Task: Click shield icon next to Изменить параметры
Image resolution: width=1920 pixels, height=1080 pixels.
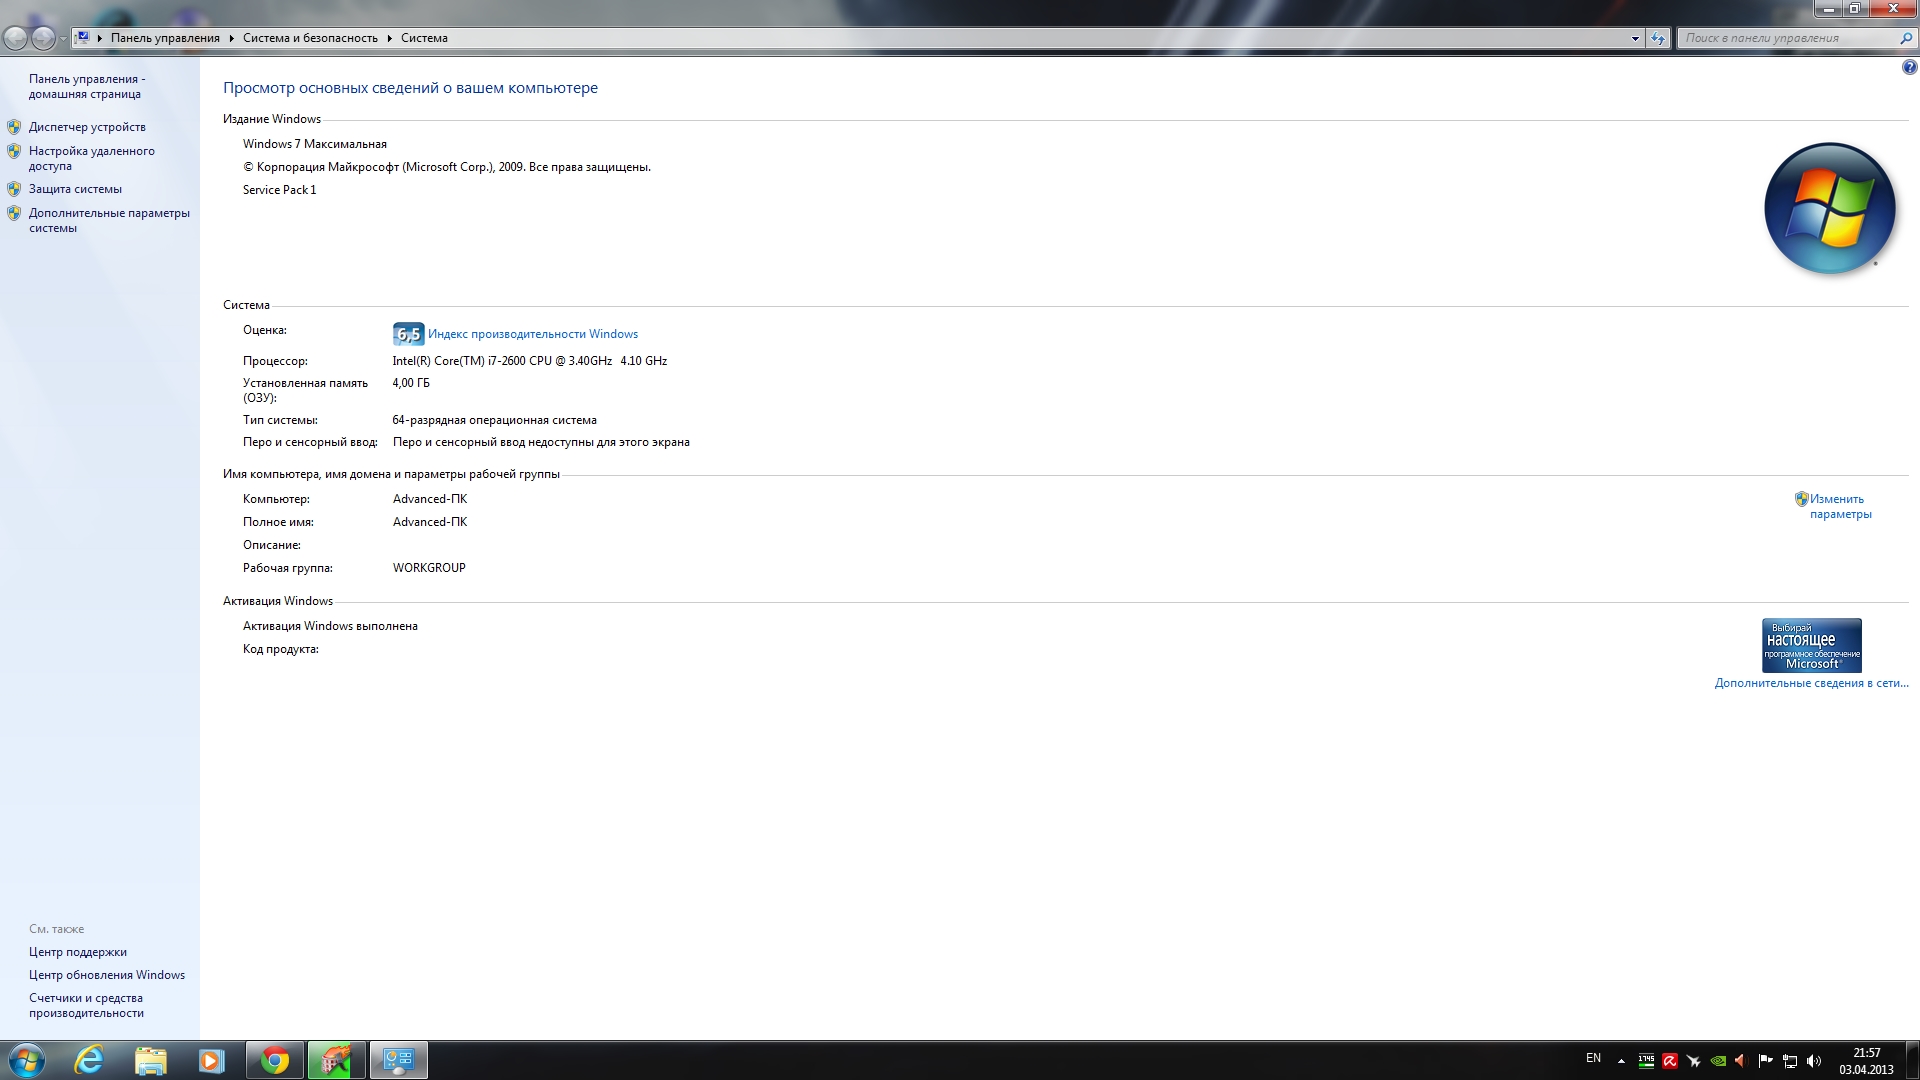Action: point(1801,499)
